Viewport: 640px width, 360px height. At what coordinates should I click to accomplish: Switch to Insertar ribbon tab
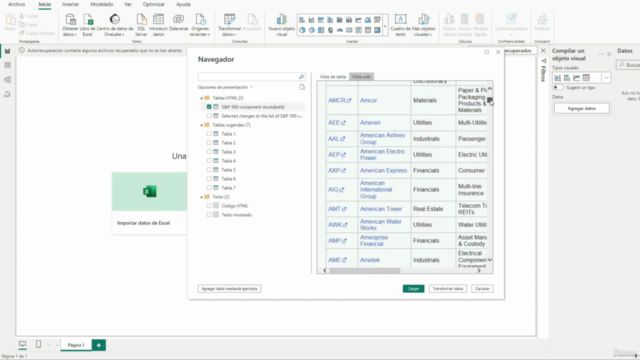point(70,4)
